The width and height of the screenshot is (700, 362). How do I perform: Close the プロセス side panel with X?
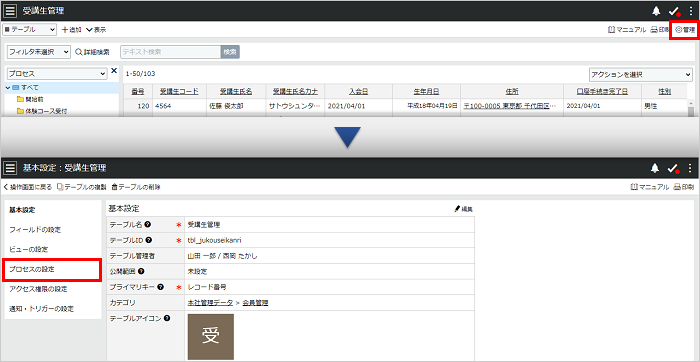click(x=114, y=71)
